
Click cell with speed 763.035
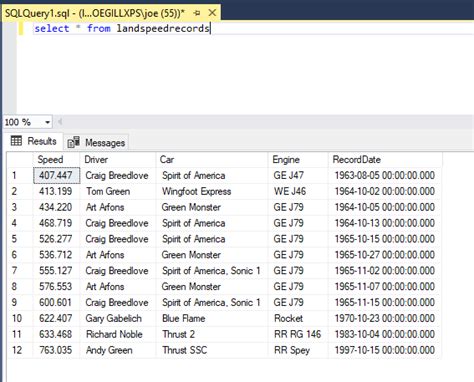(x=57, y=350)
